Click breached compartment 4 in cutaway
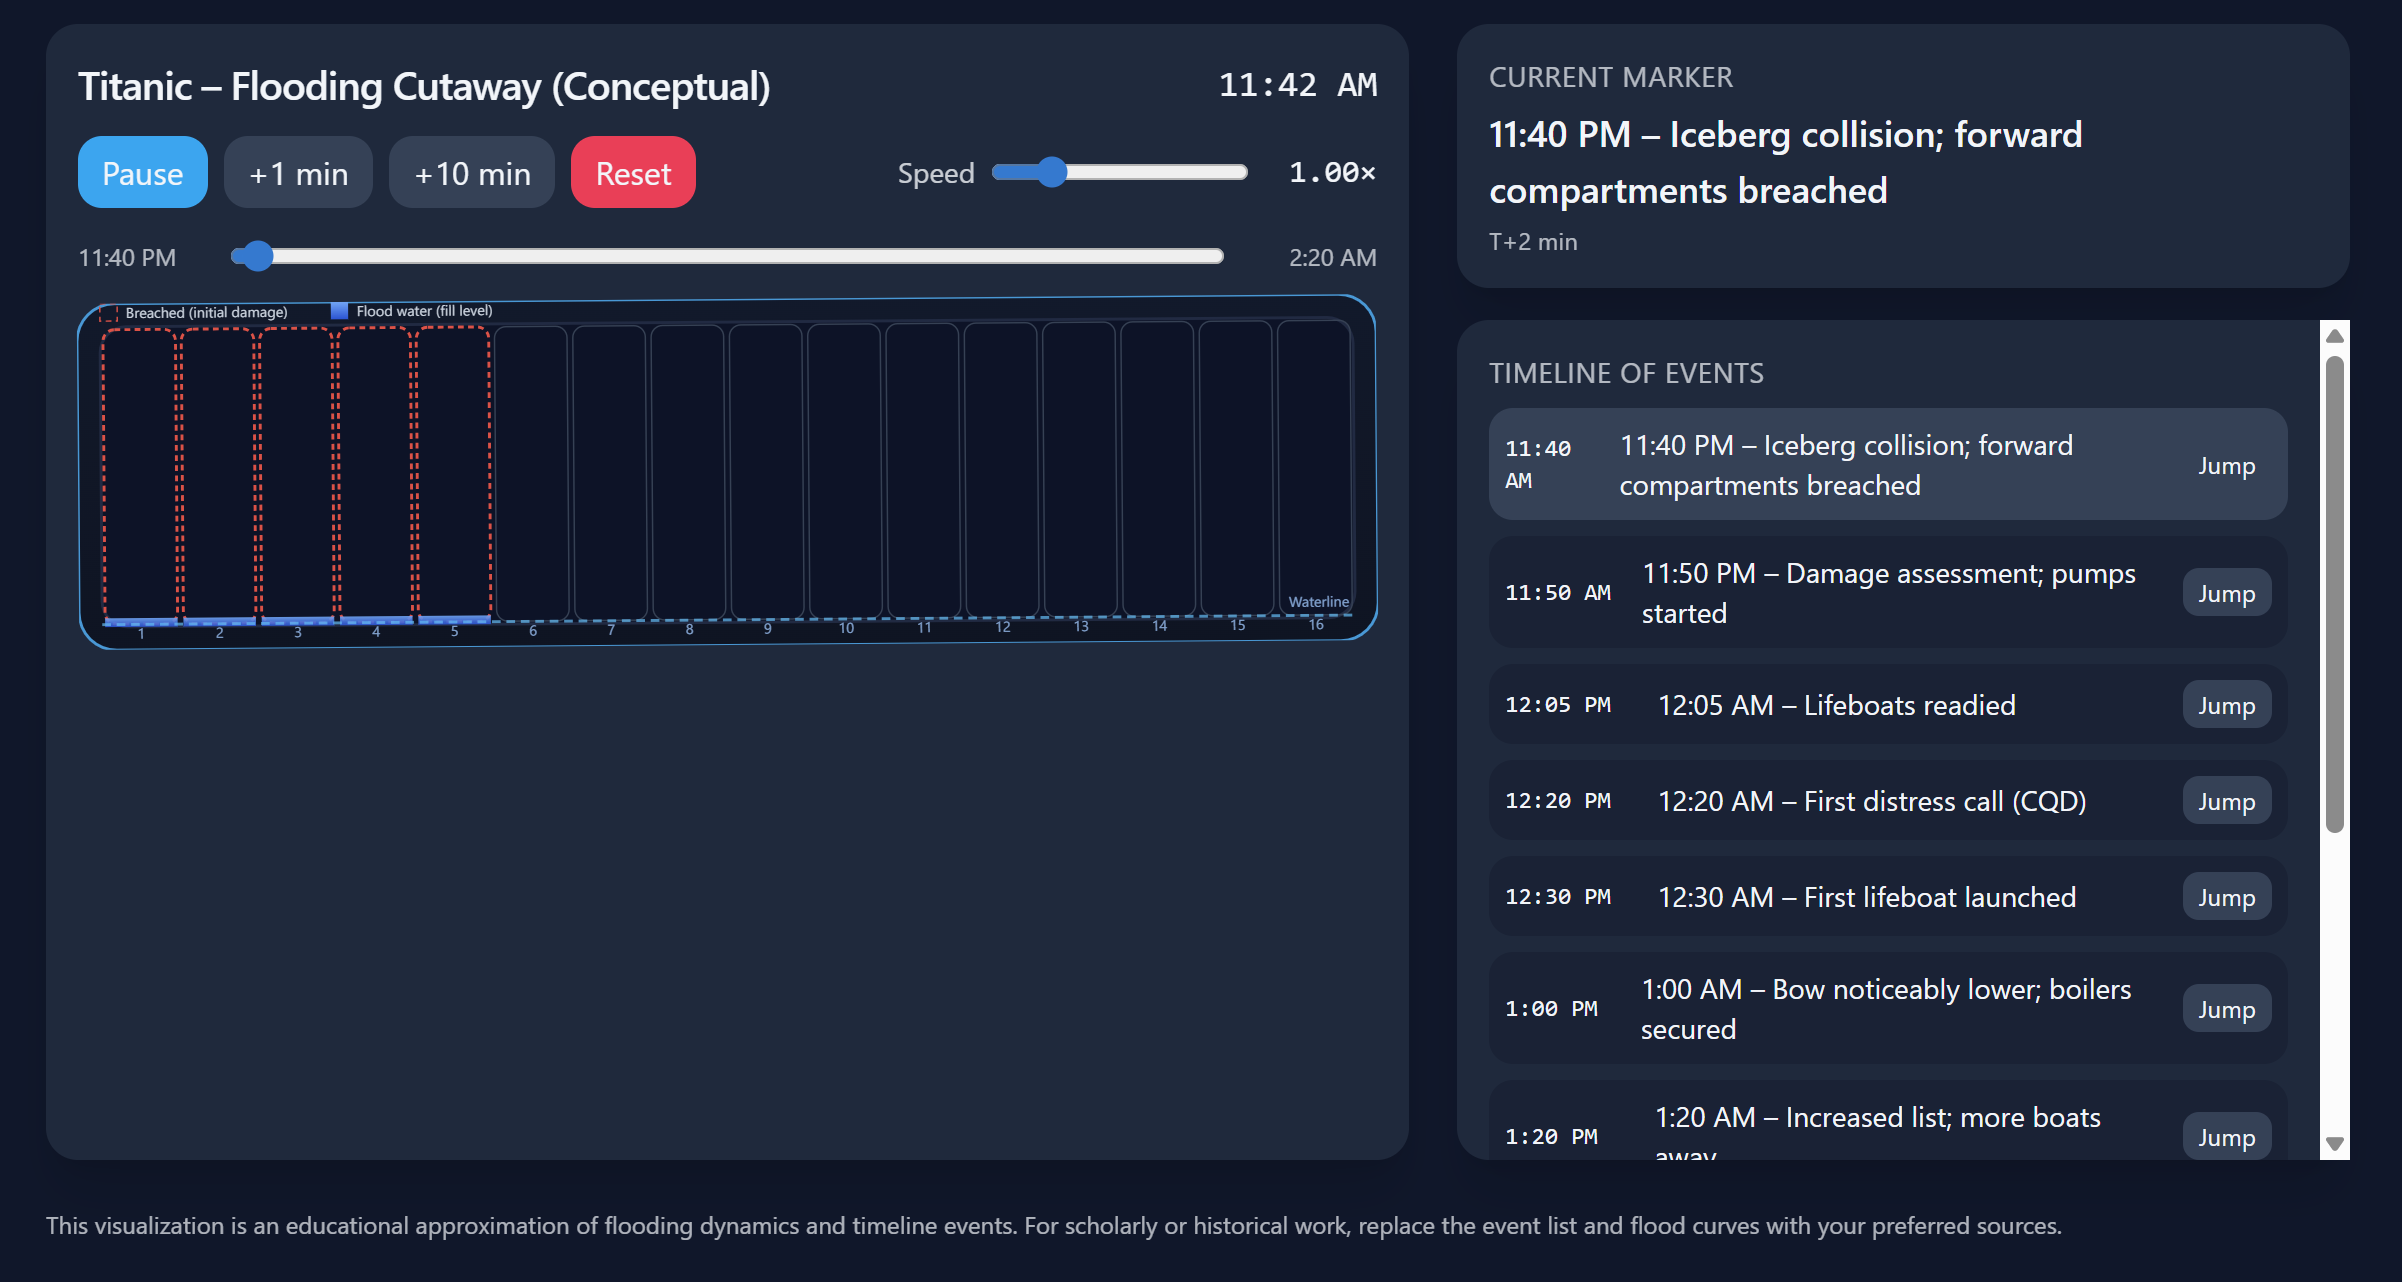Screen dimensions: 2402x1282 pos(375,473)
